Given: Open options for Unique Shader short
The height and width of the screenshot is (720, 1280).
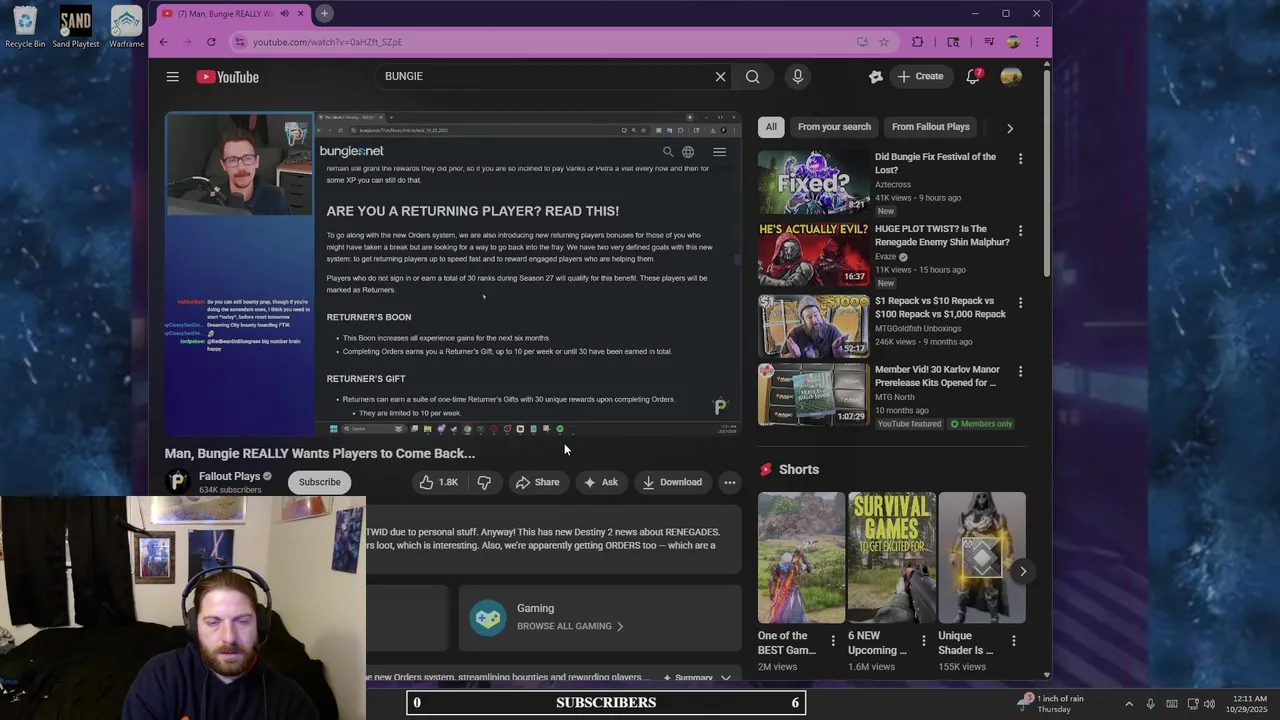Looking at the screenshot, I should click(1014, 641).
